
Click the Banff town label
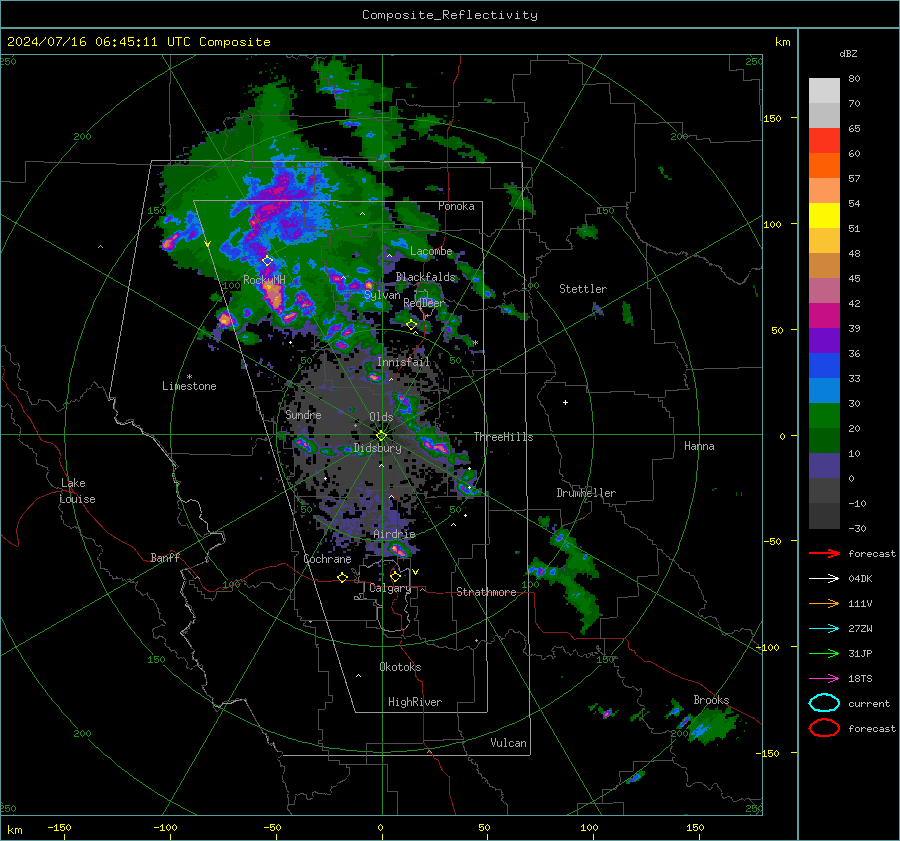(x=165, y=557)
